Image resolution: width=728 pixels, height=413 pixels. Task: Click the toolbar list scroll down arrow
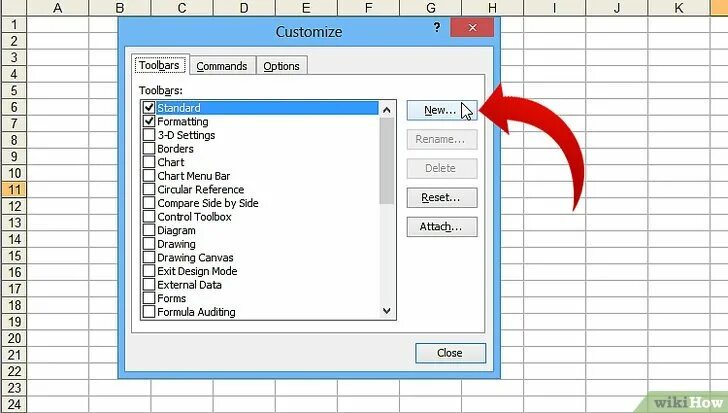(386, 311)
